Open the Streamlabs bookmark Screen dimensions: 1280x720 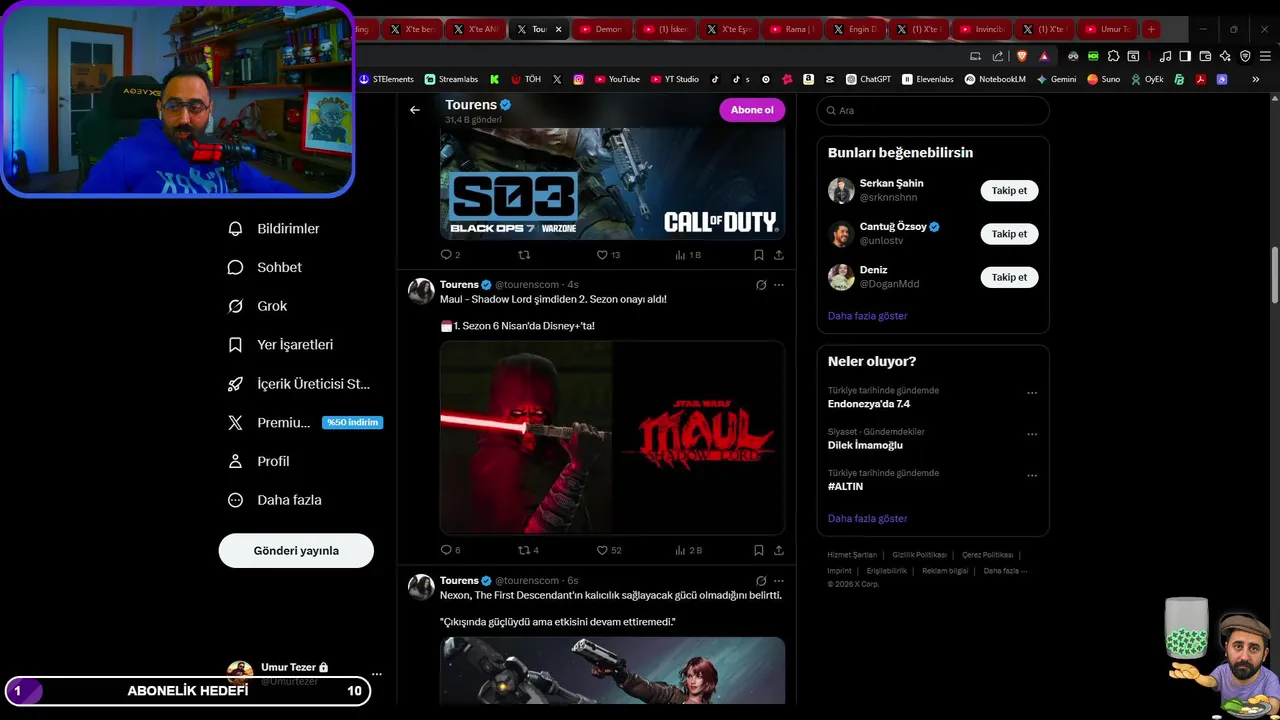[451, 79]
